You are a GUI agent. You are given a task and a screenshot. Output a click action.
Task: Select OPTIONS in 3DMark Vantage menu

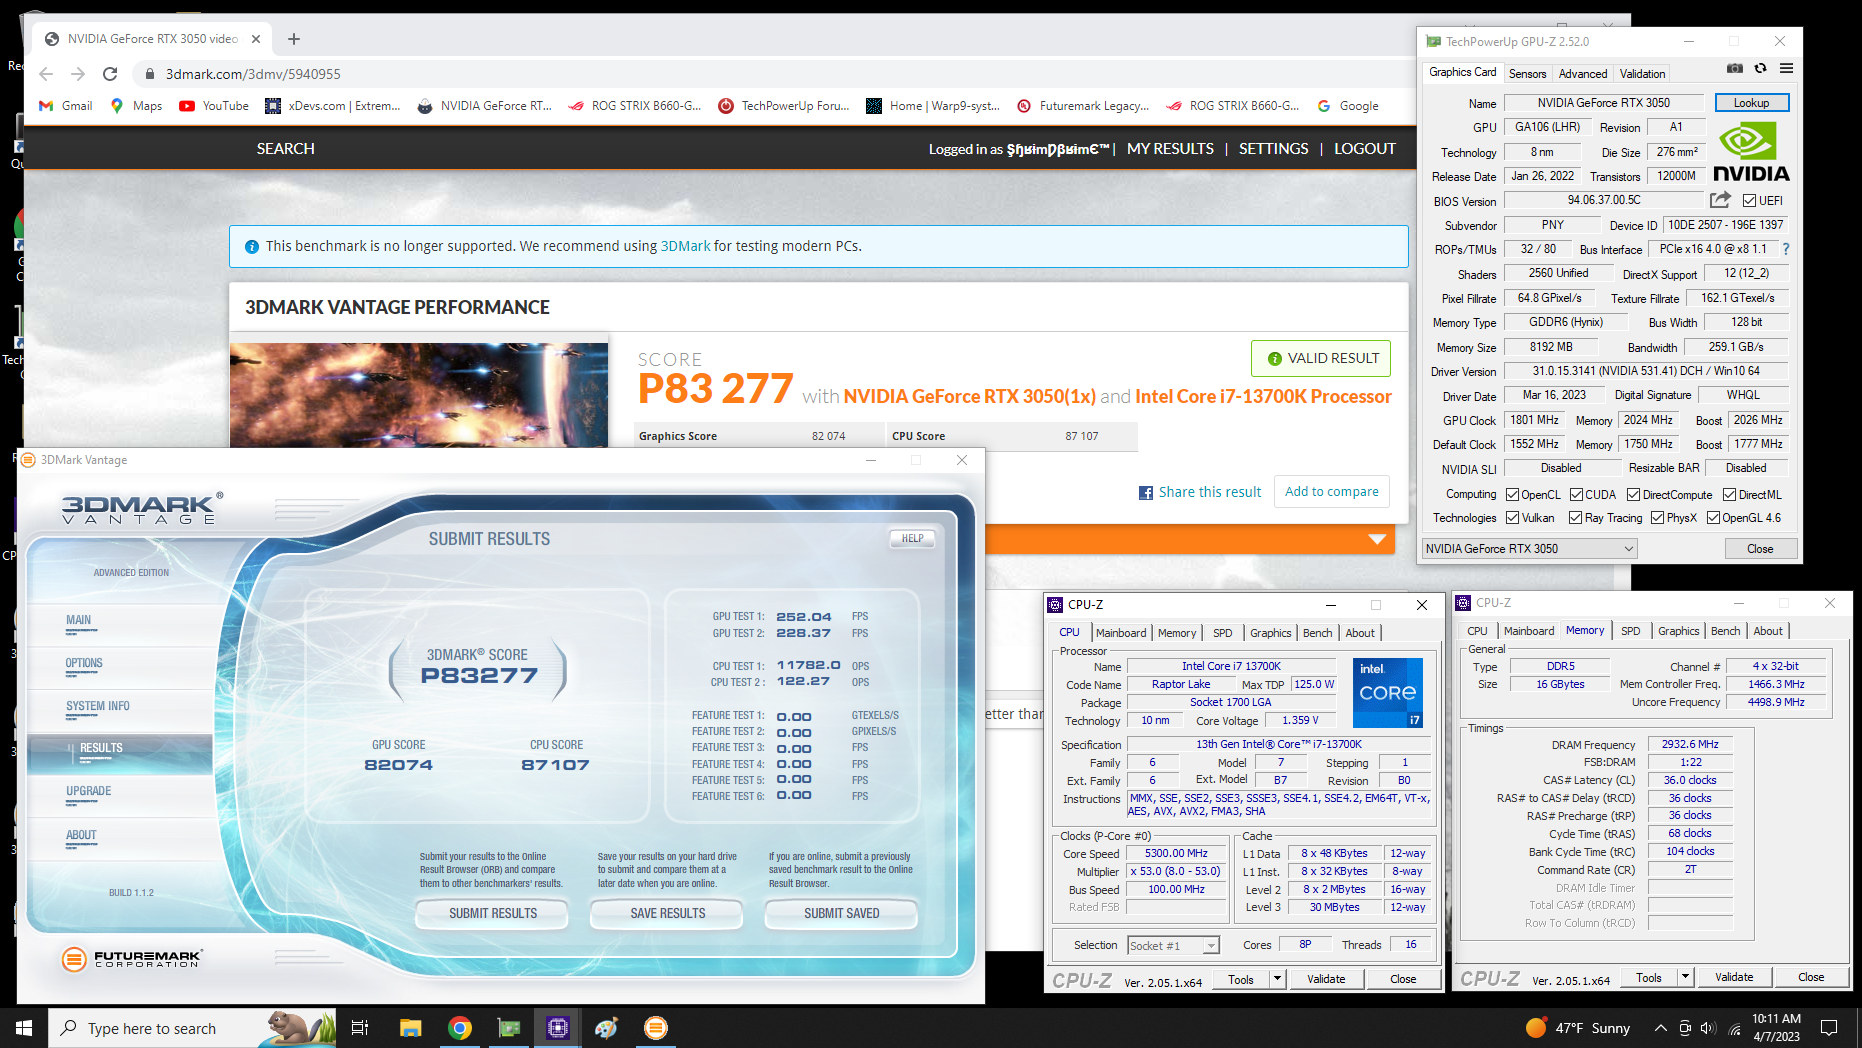point(84,663)
